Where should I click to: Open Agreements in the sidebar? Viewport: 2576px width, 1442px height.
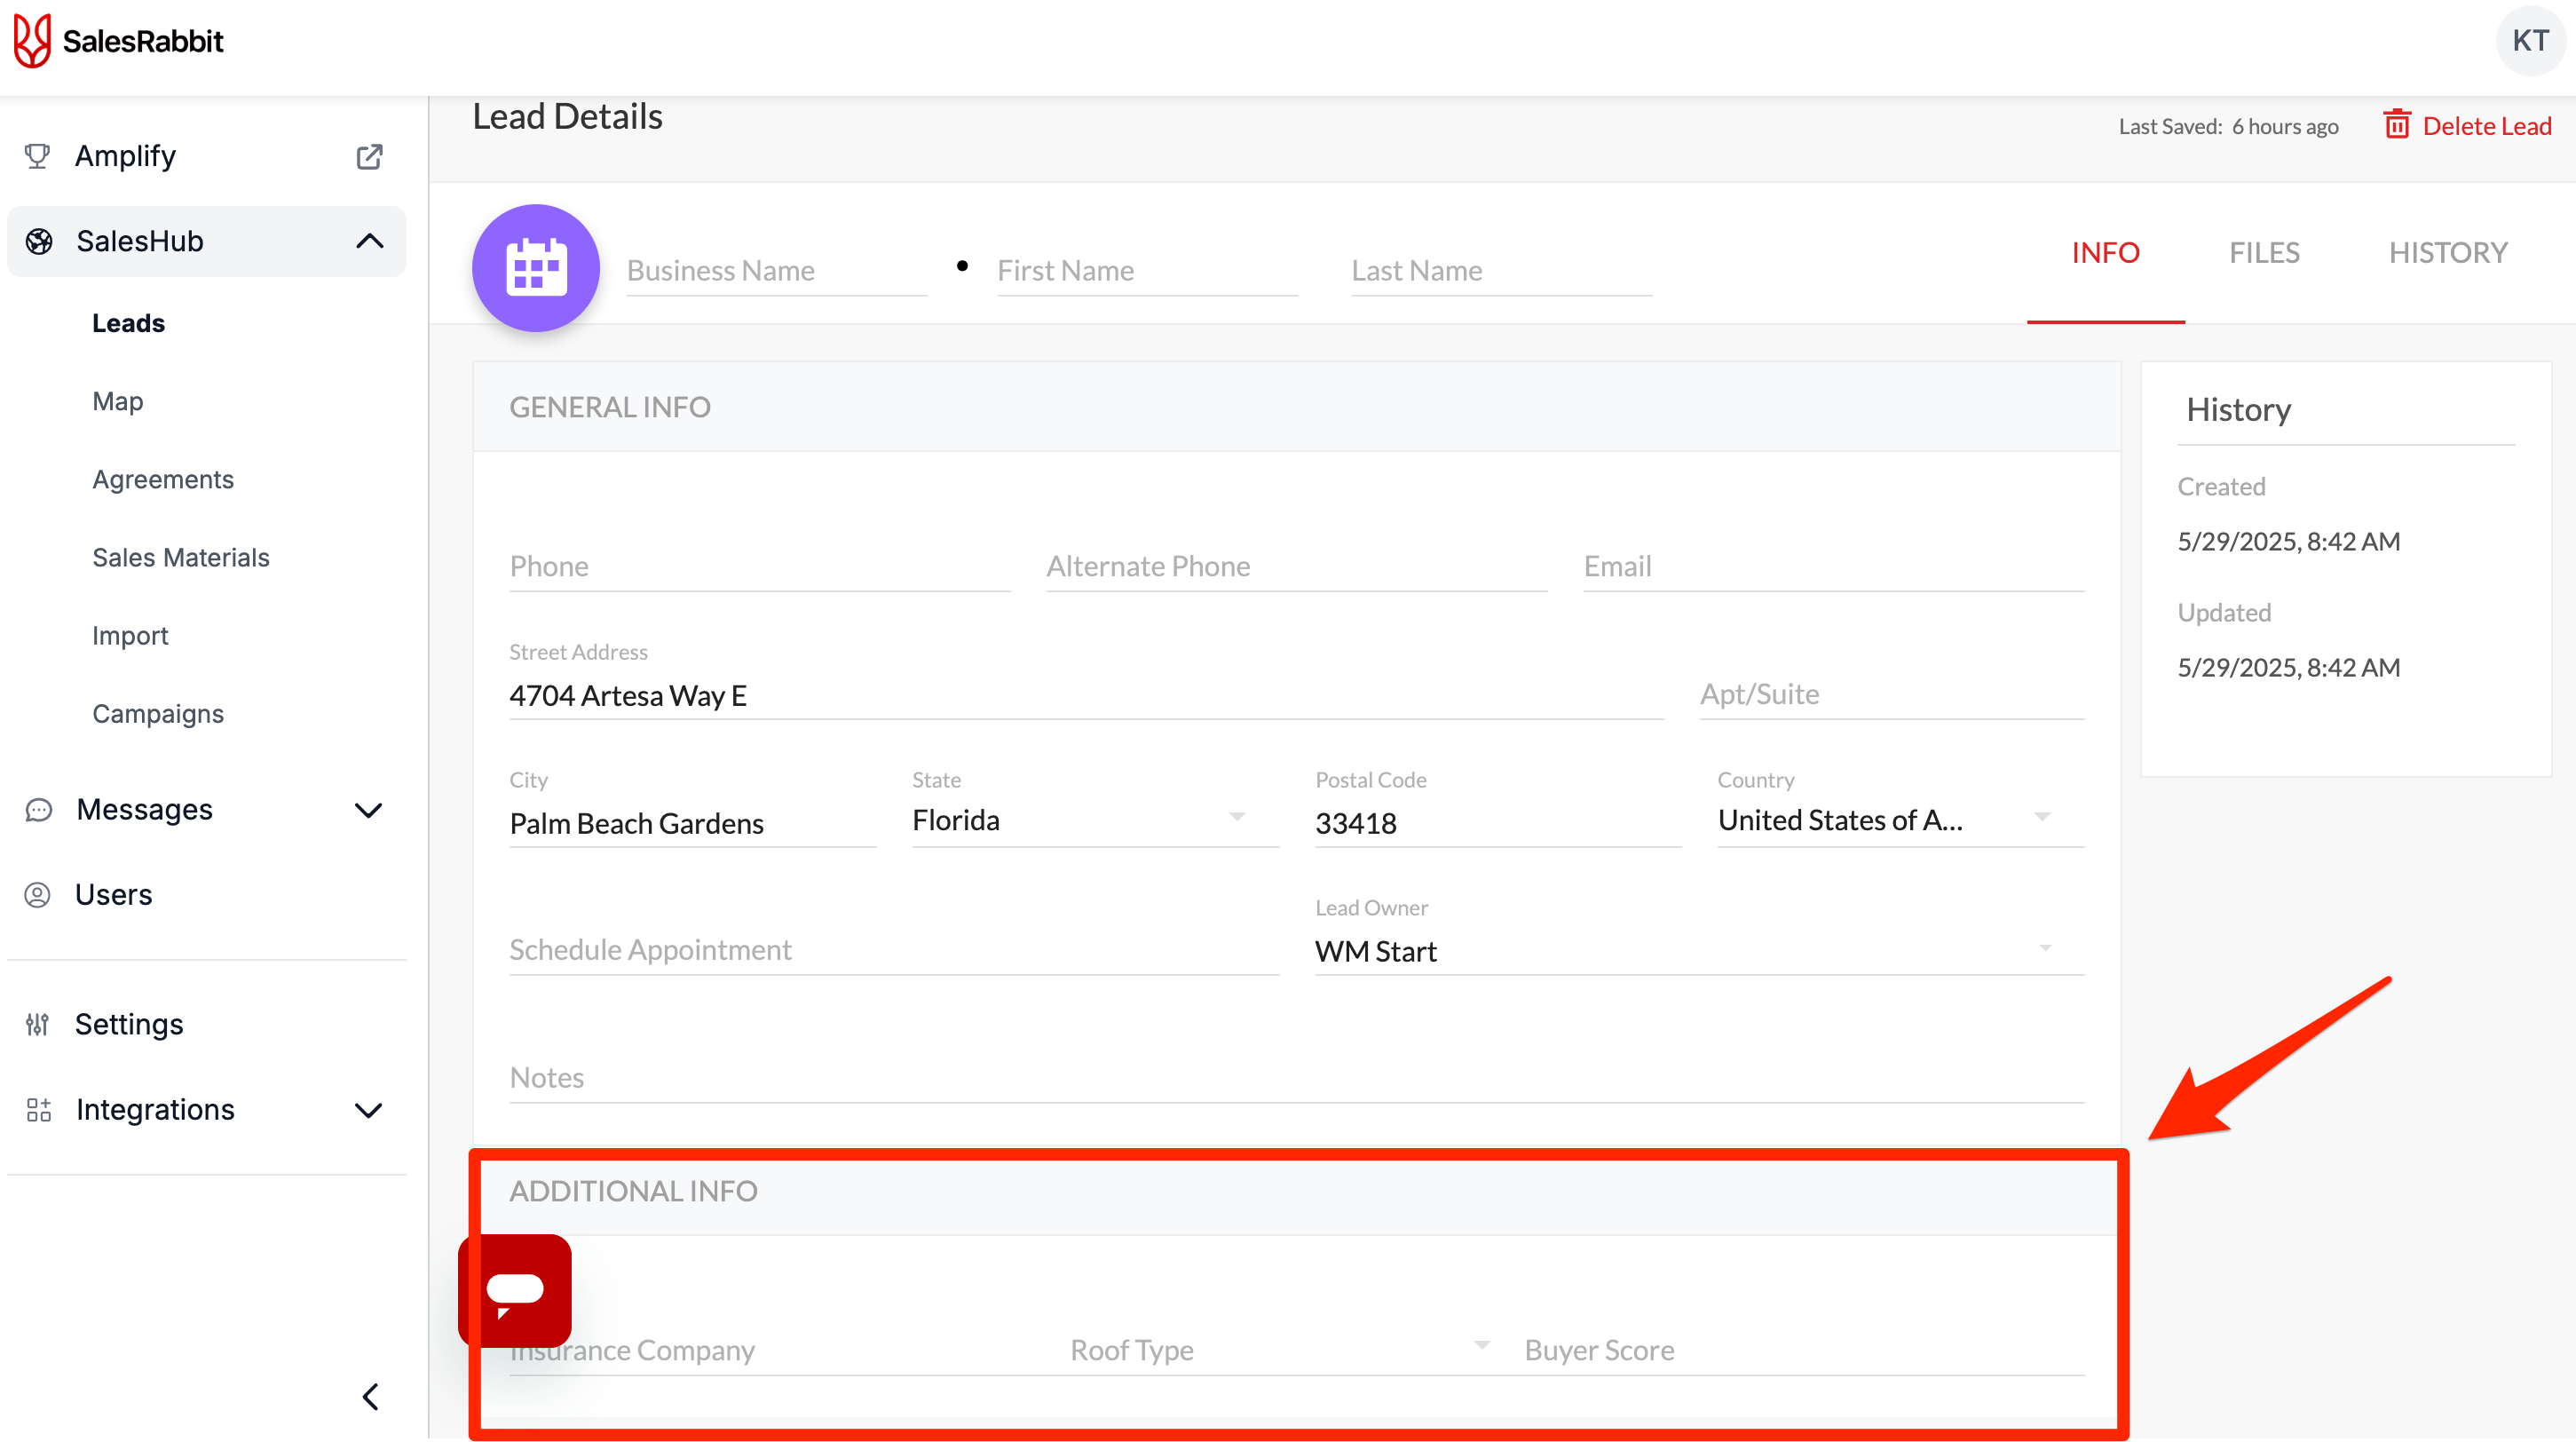pos(163,479)
